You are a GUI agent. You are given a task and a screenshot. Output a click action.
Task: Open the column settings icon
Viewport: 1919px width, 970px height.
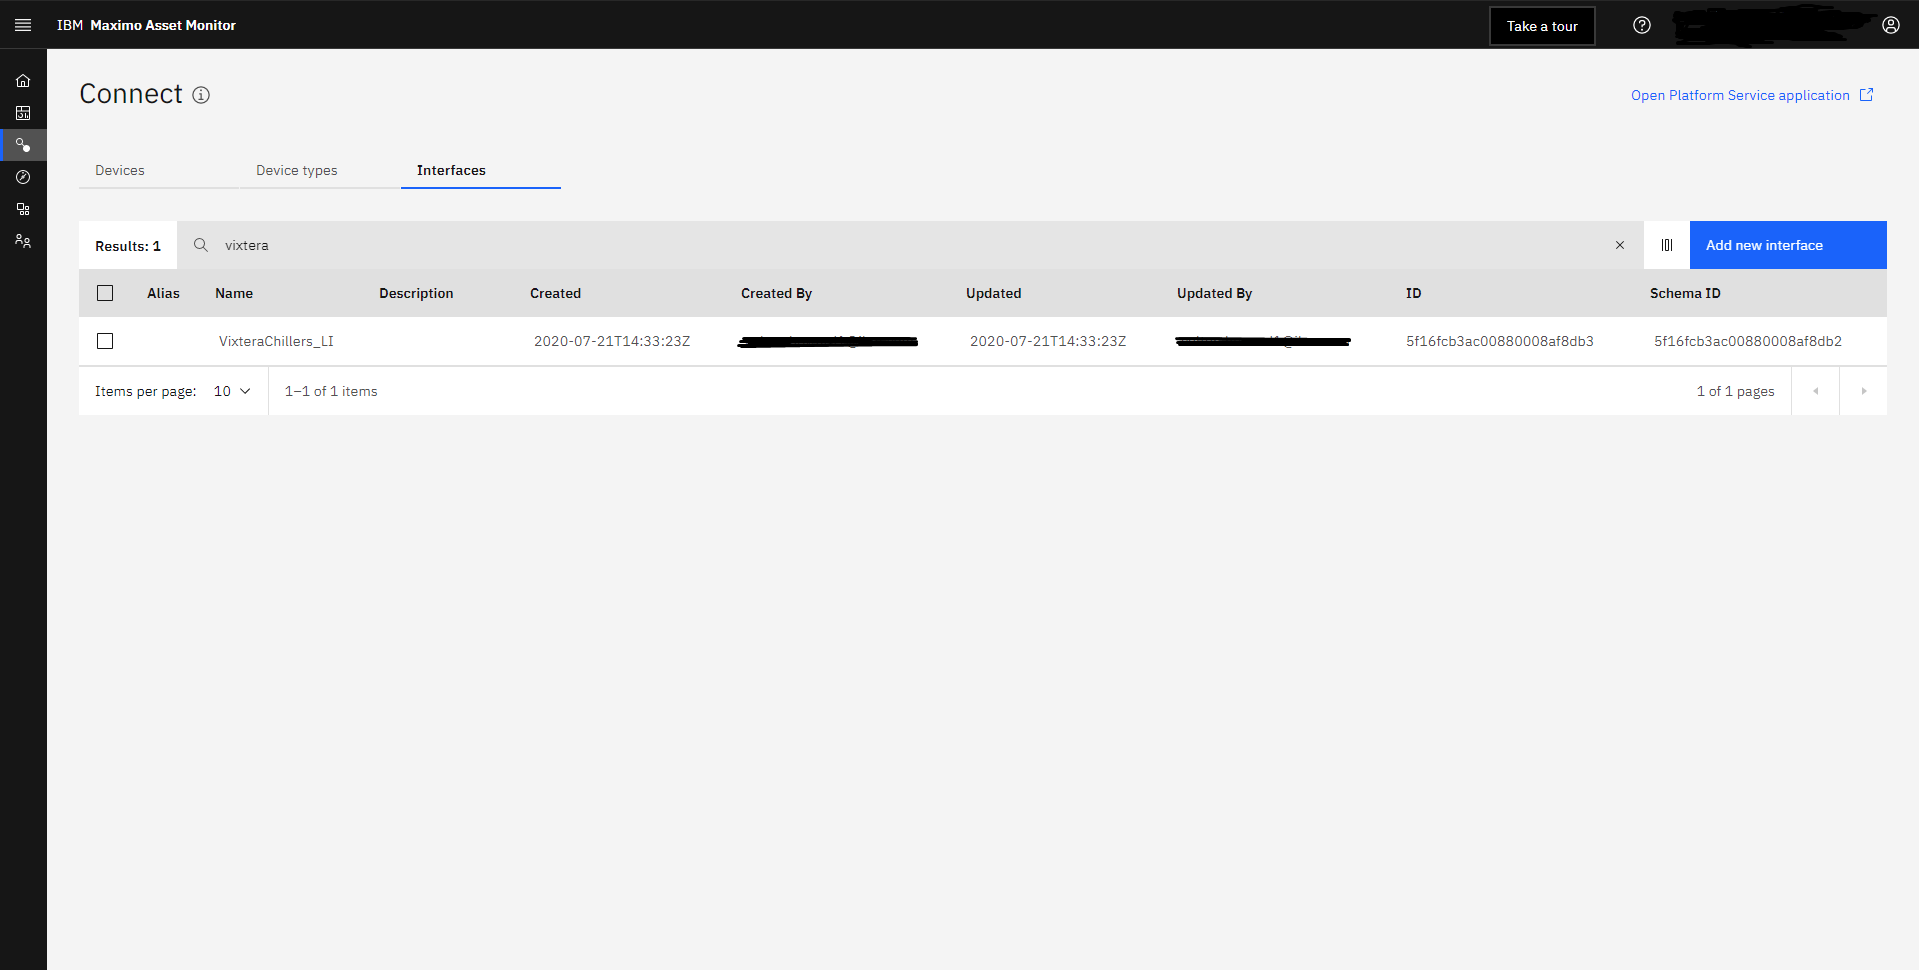coord(1667,245)
